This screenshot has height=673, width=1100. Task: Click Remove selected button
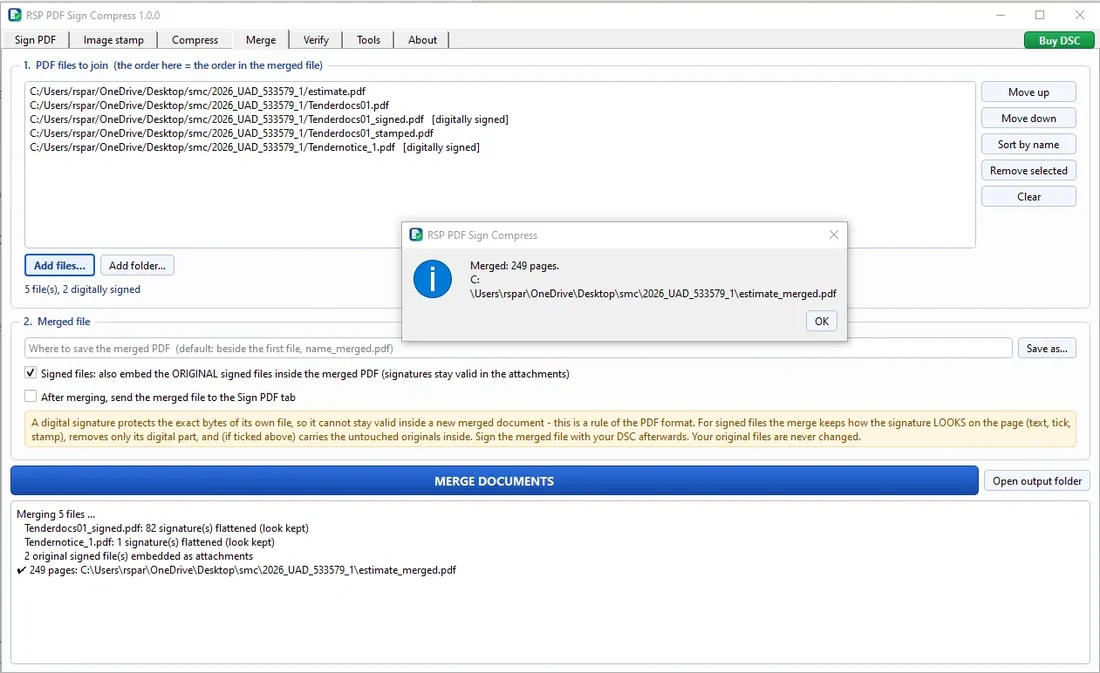[1028, 171]
